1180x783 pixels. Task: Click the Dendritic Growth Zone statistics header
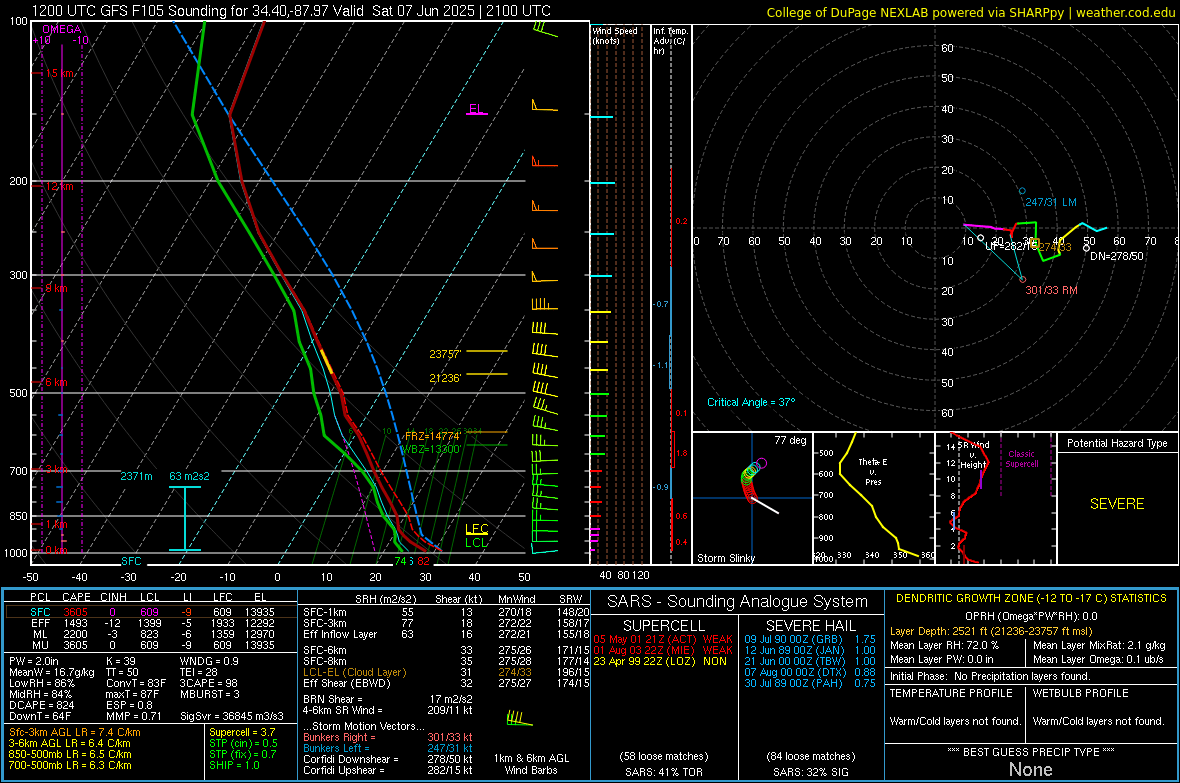click(x=1031, y=598)
